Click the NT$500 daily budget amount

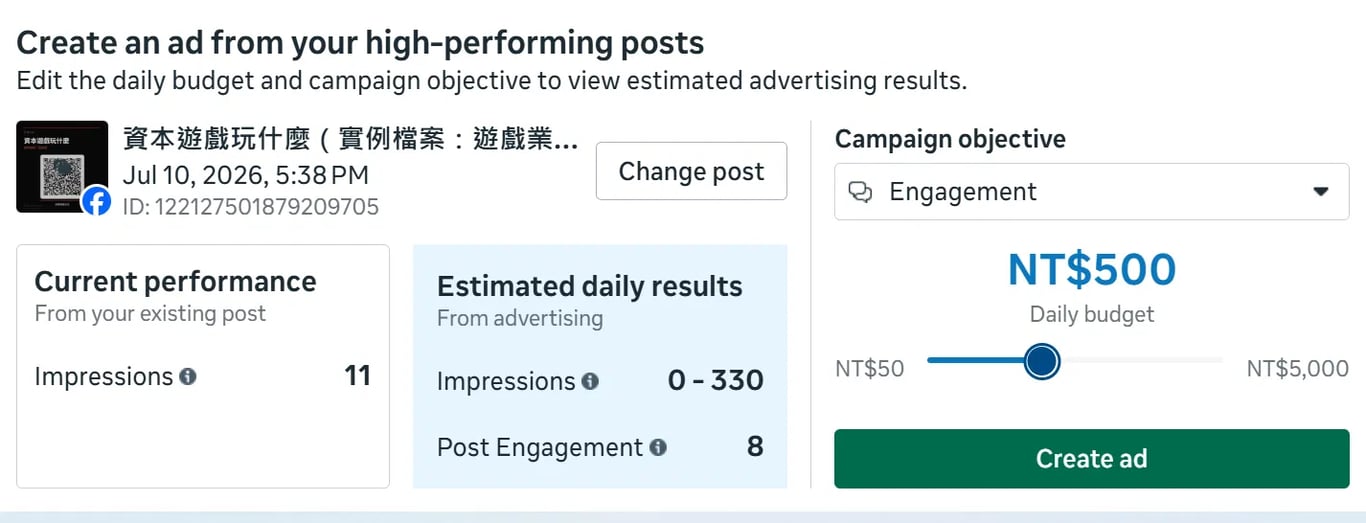(x=1092, y=270)
